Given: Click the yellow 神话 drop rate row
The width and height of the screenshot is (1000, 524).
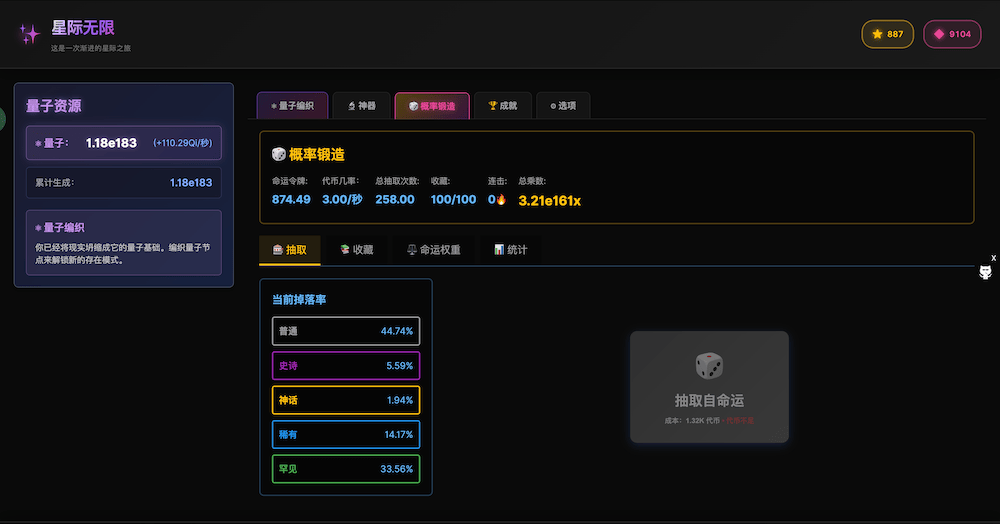Looking at the screenshot, I should [345, 400].
